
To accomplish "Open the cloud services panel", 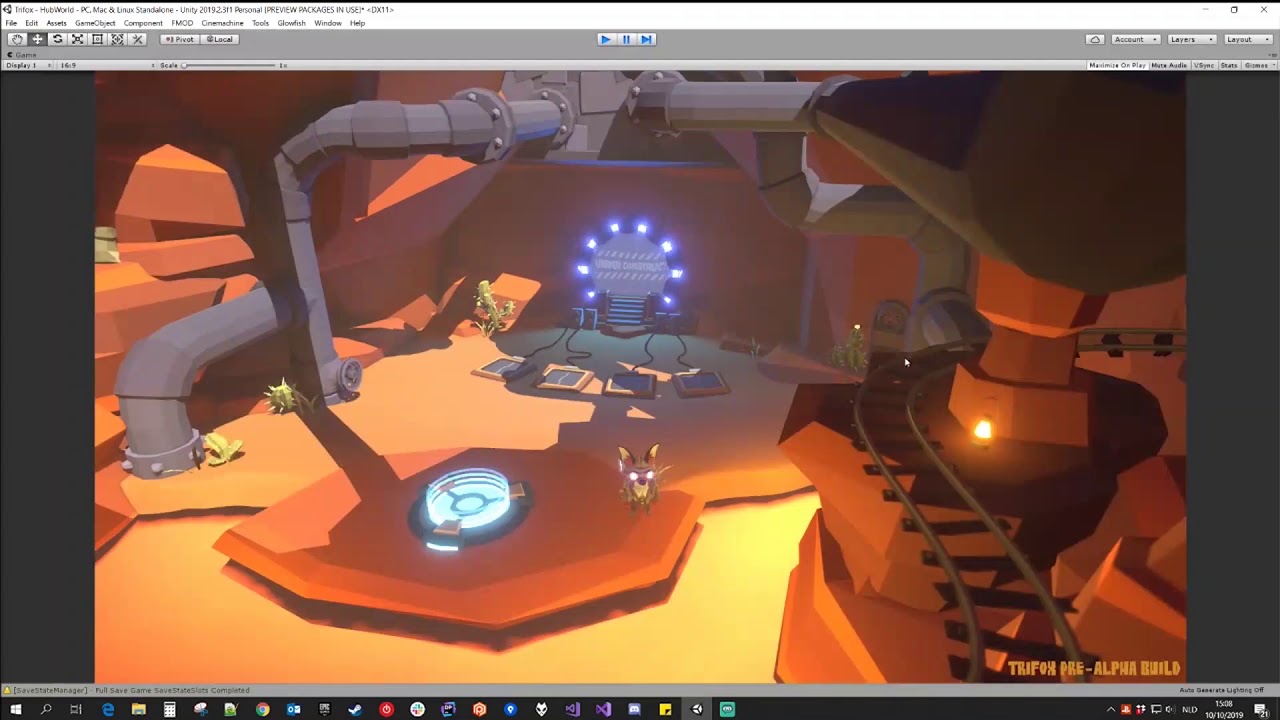I will 1095,39.
